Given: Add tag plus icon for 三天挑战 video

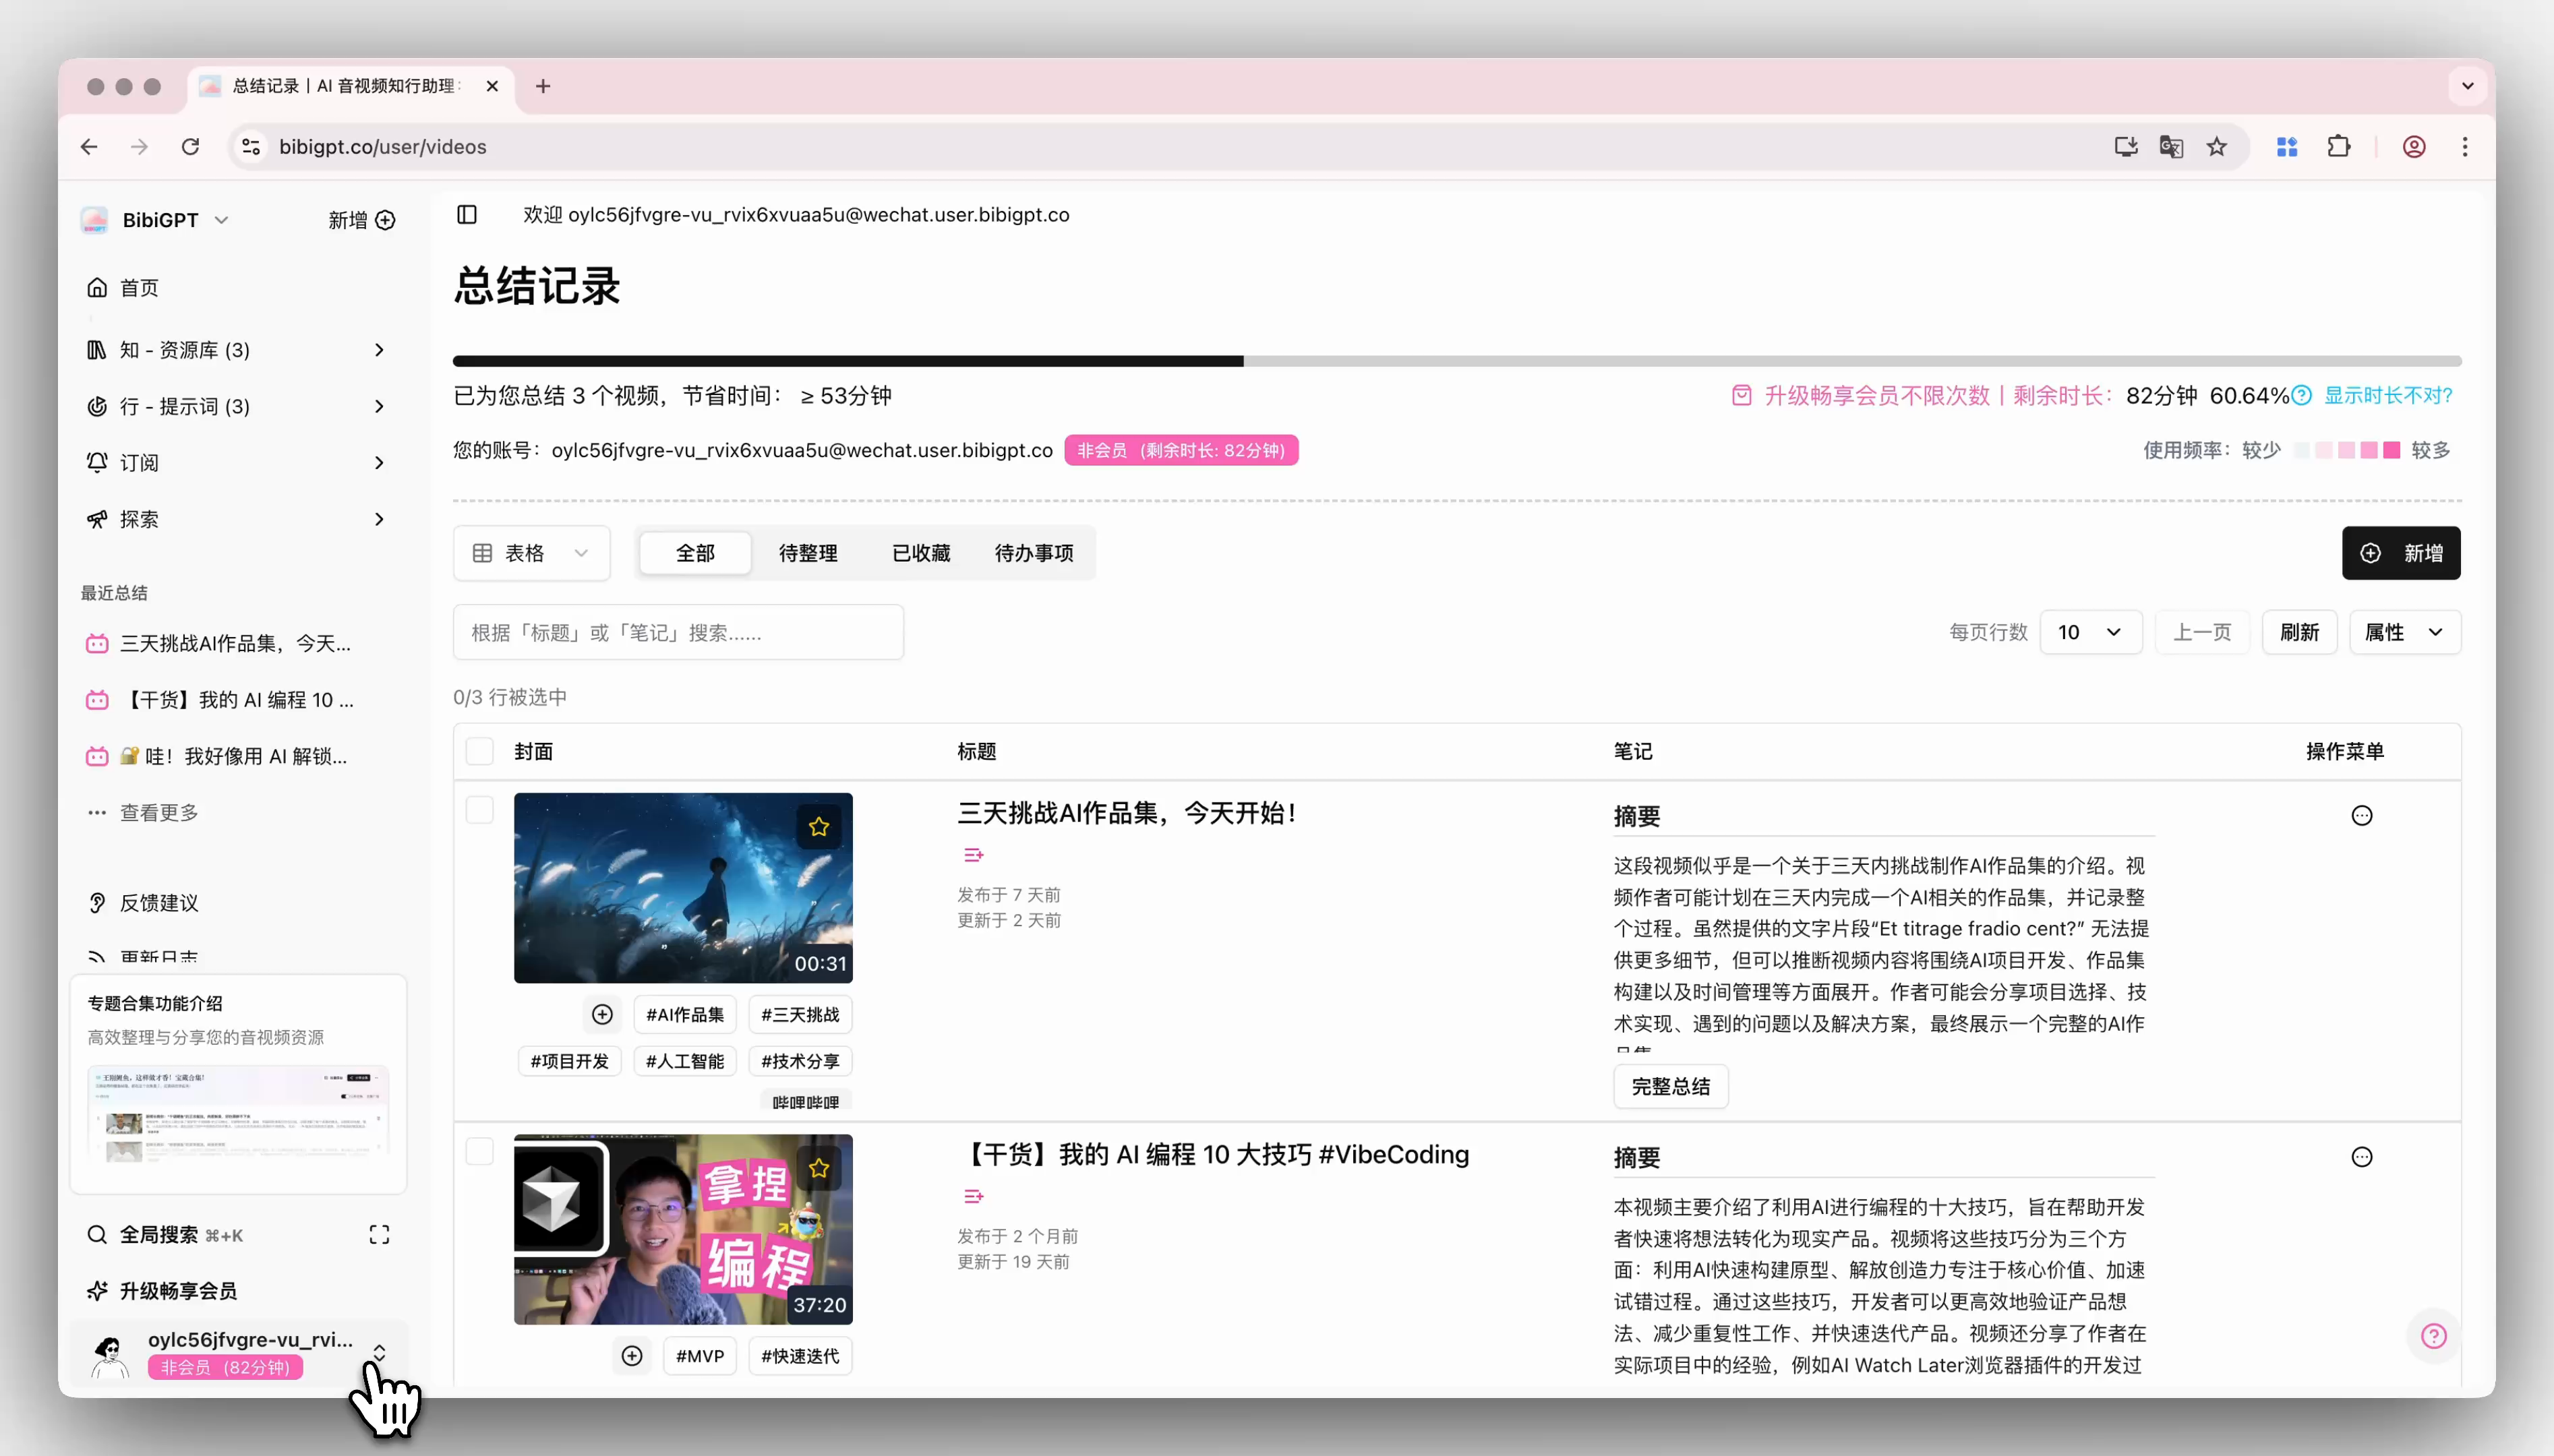Looking at the screenshot, I should [602, 1014].
